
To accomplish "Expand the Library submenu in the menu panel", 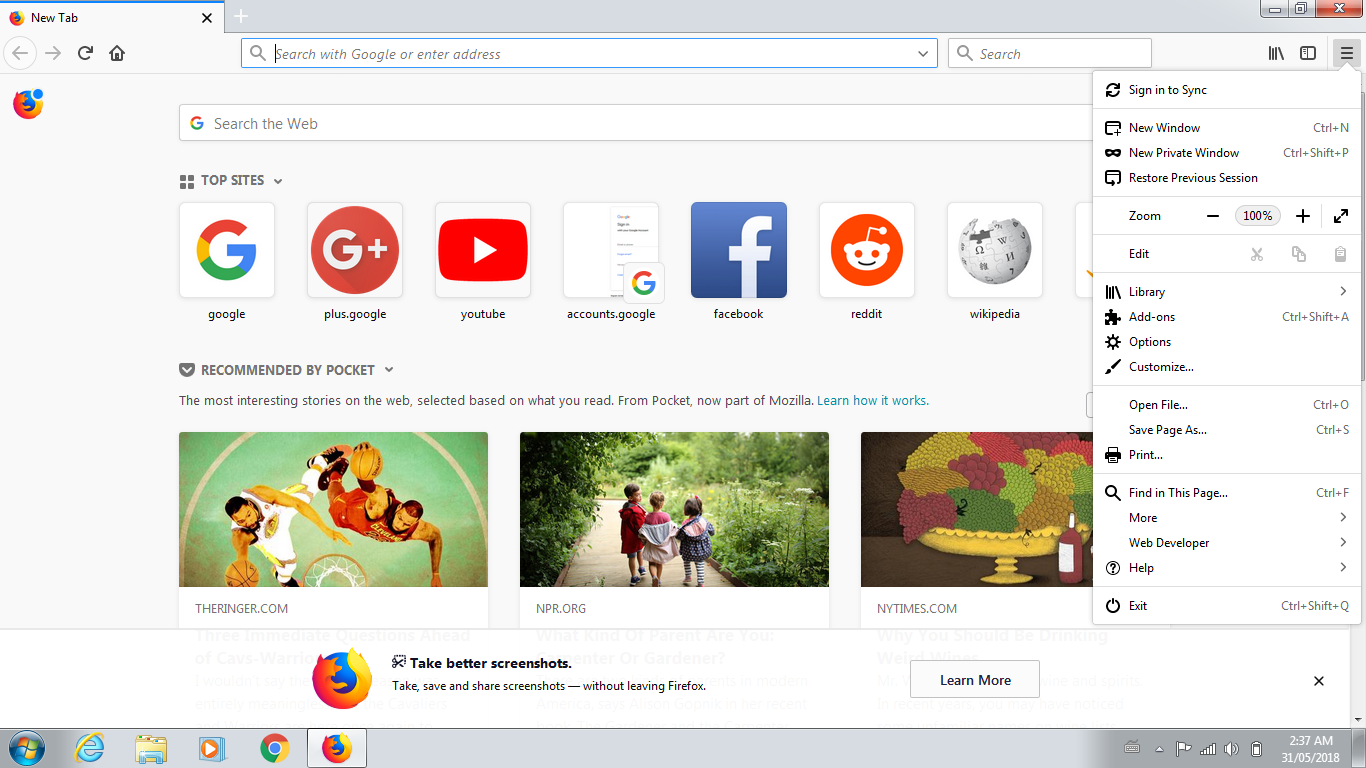I will 1227,292.
